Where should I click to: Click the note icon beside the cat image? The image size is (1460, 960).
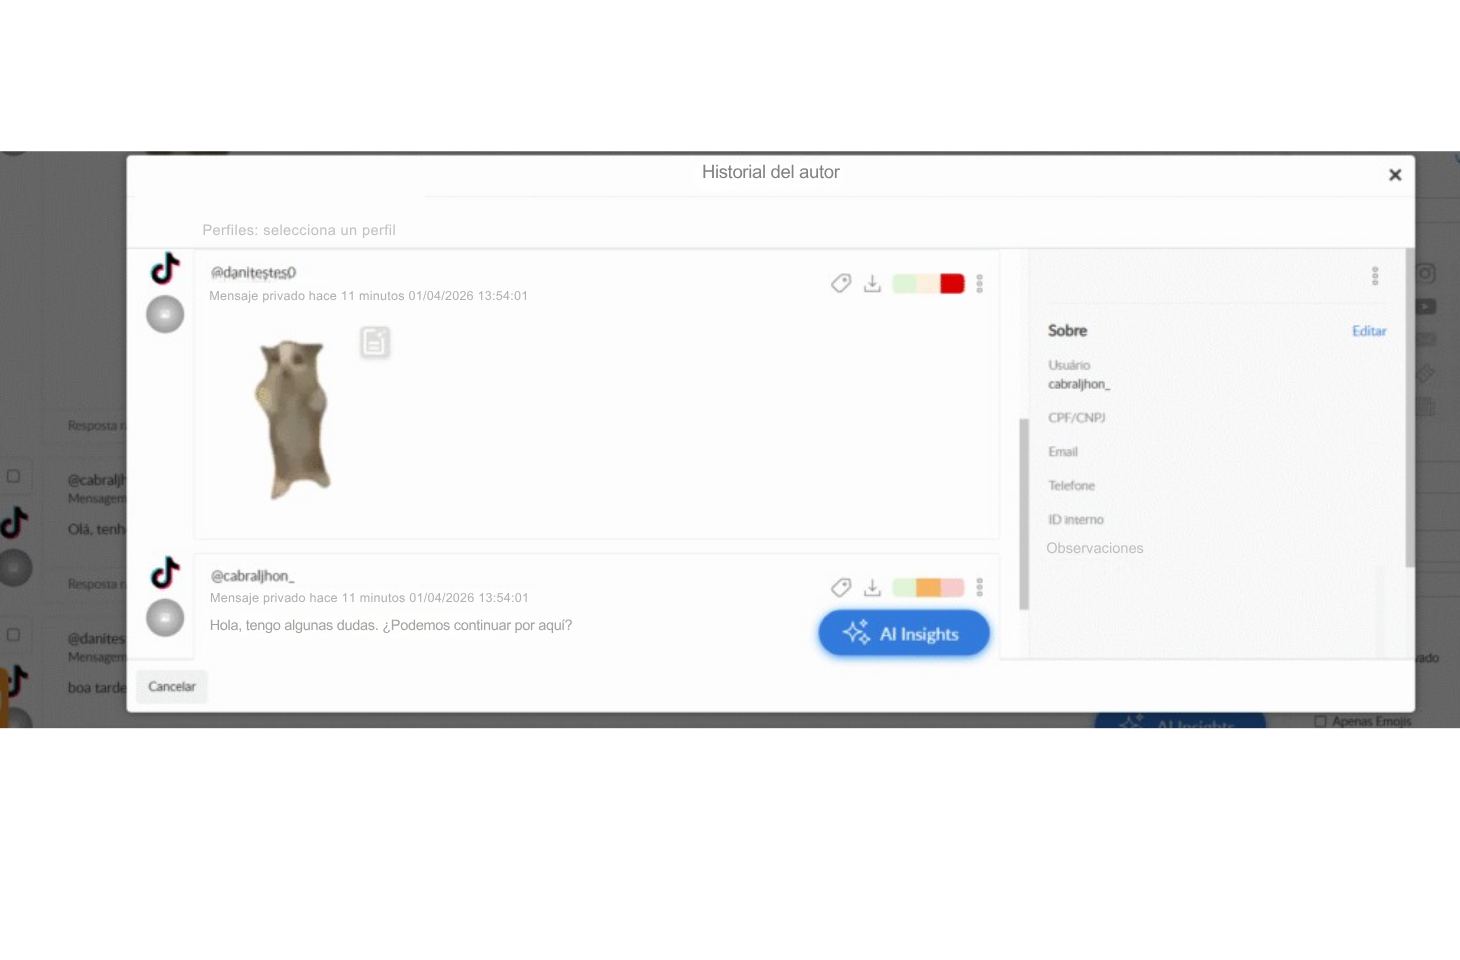point(375,343)
